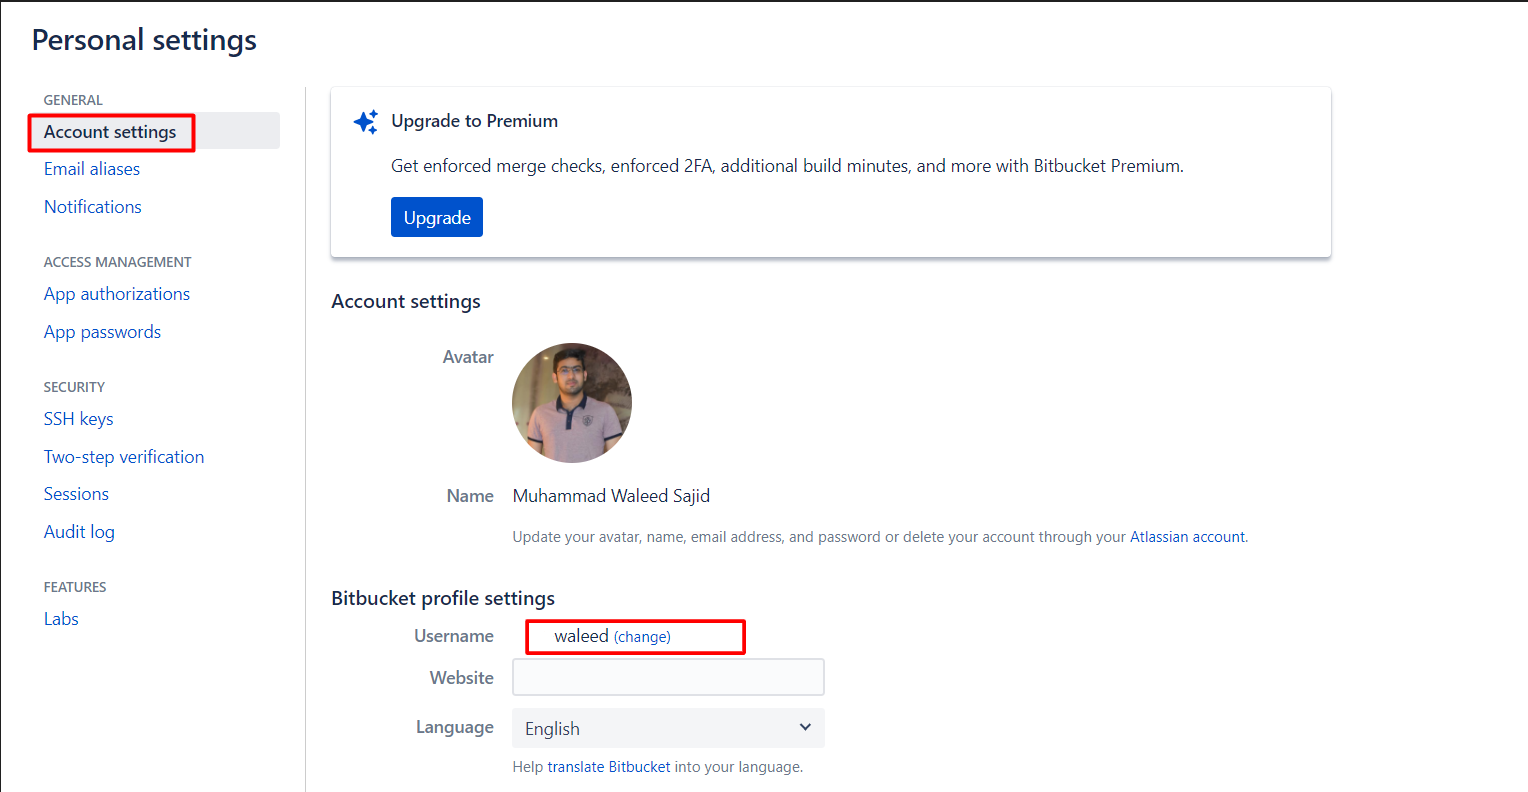Click the user avatar photo

(571, 403)
